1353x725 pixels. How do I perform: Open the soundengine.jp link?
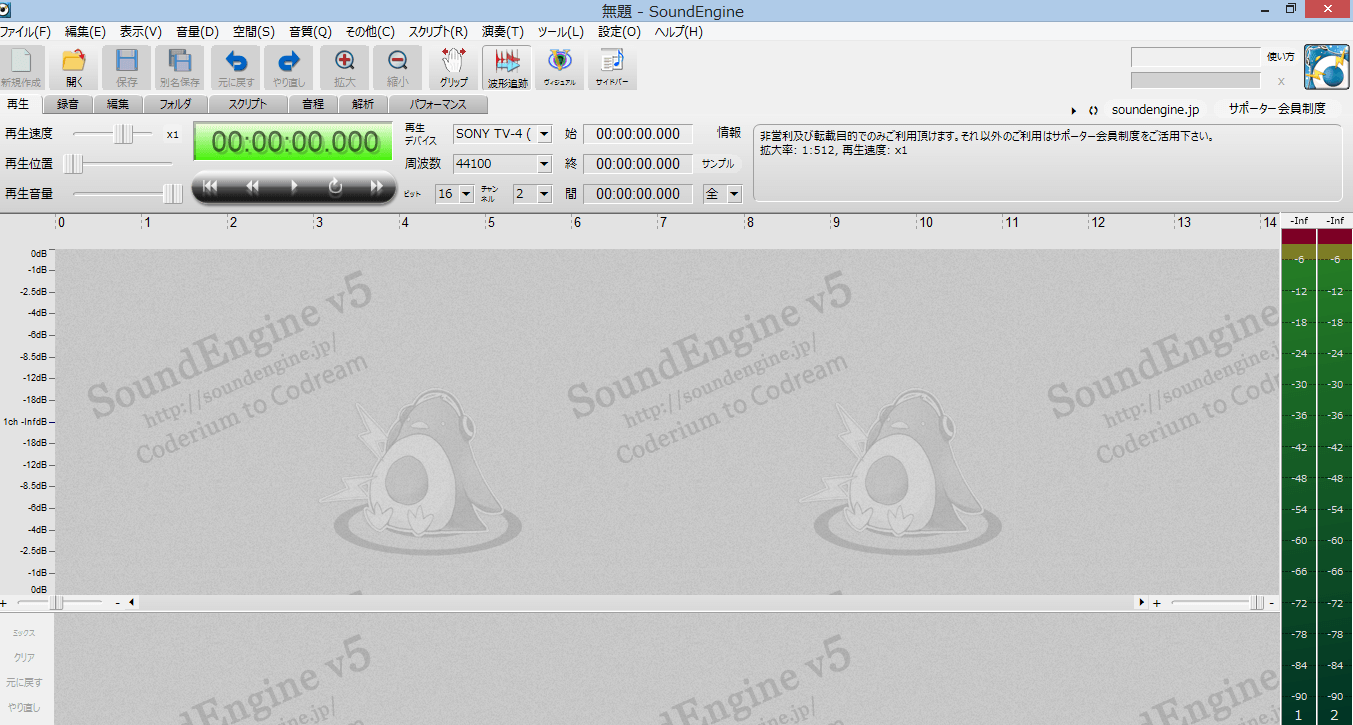pyautogui.click(x=1155, y=110)
